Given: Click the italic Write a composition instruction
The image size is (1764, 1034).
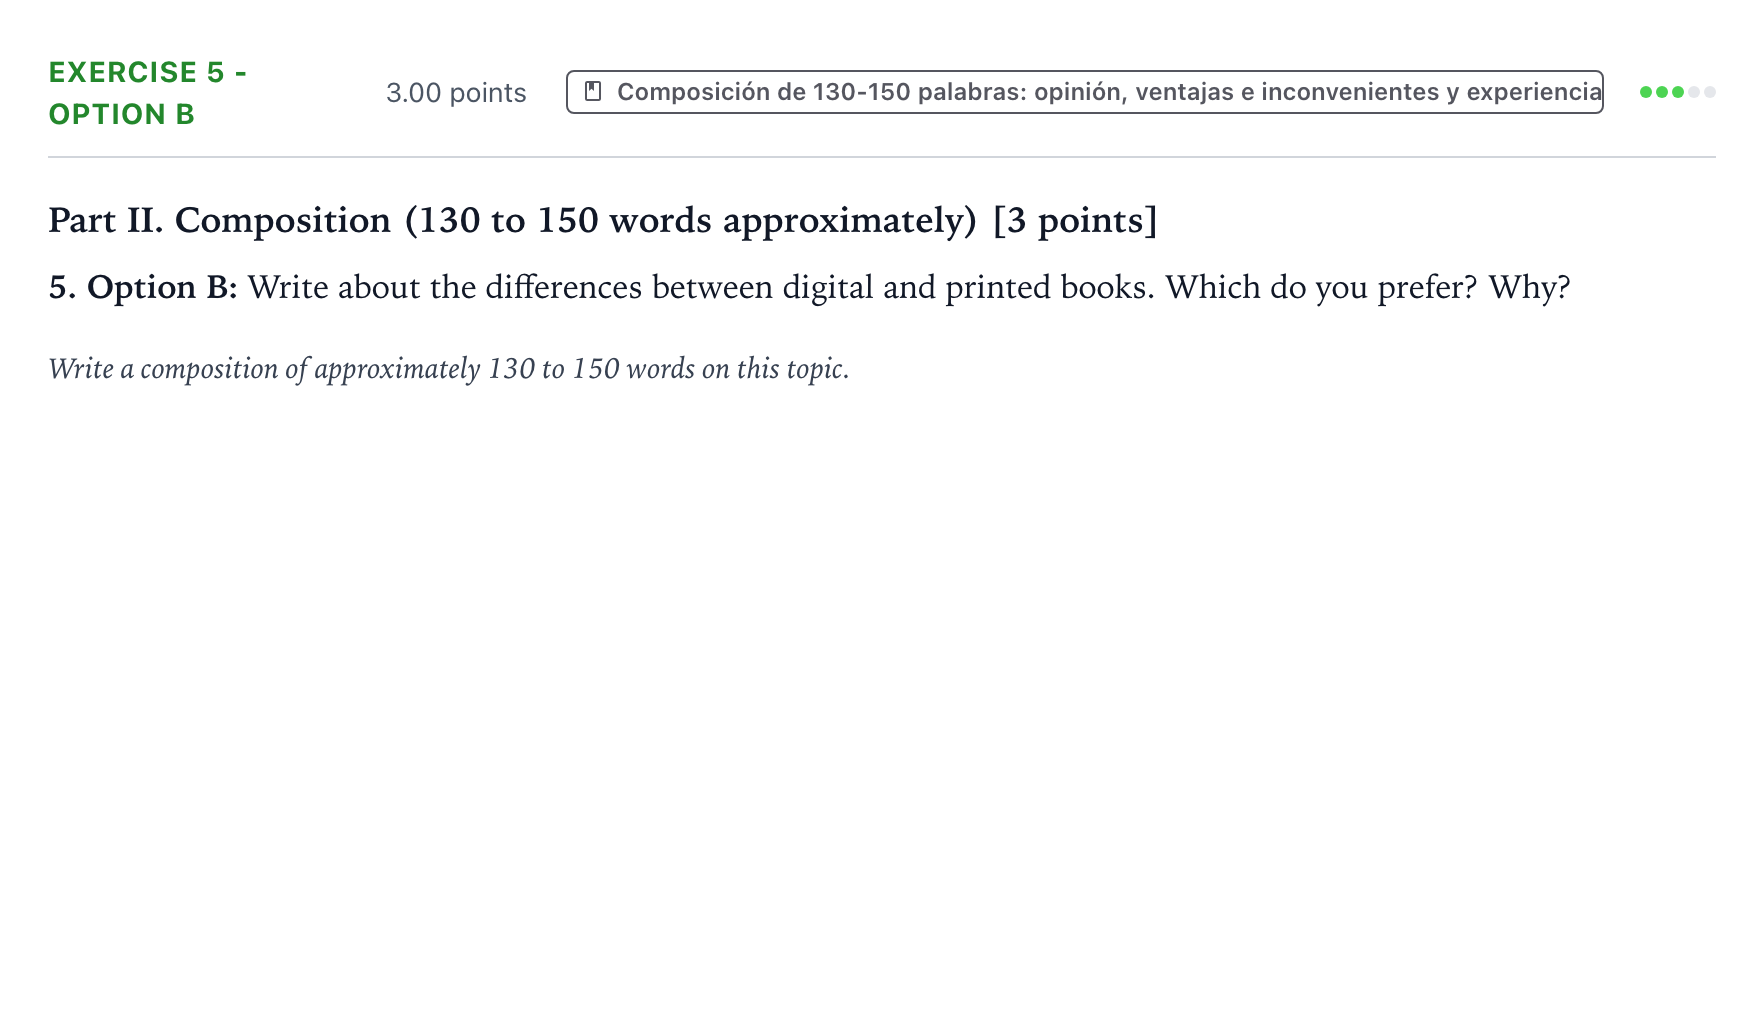Looking at the screenshot, I should 449,369.
